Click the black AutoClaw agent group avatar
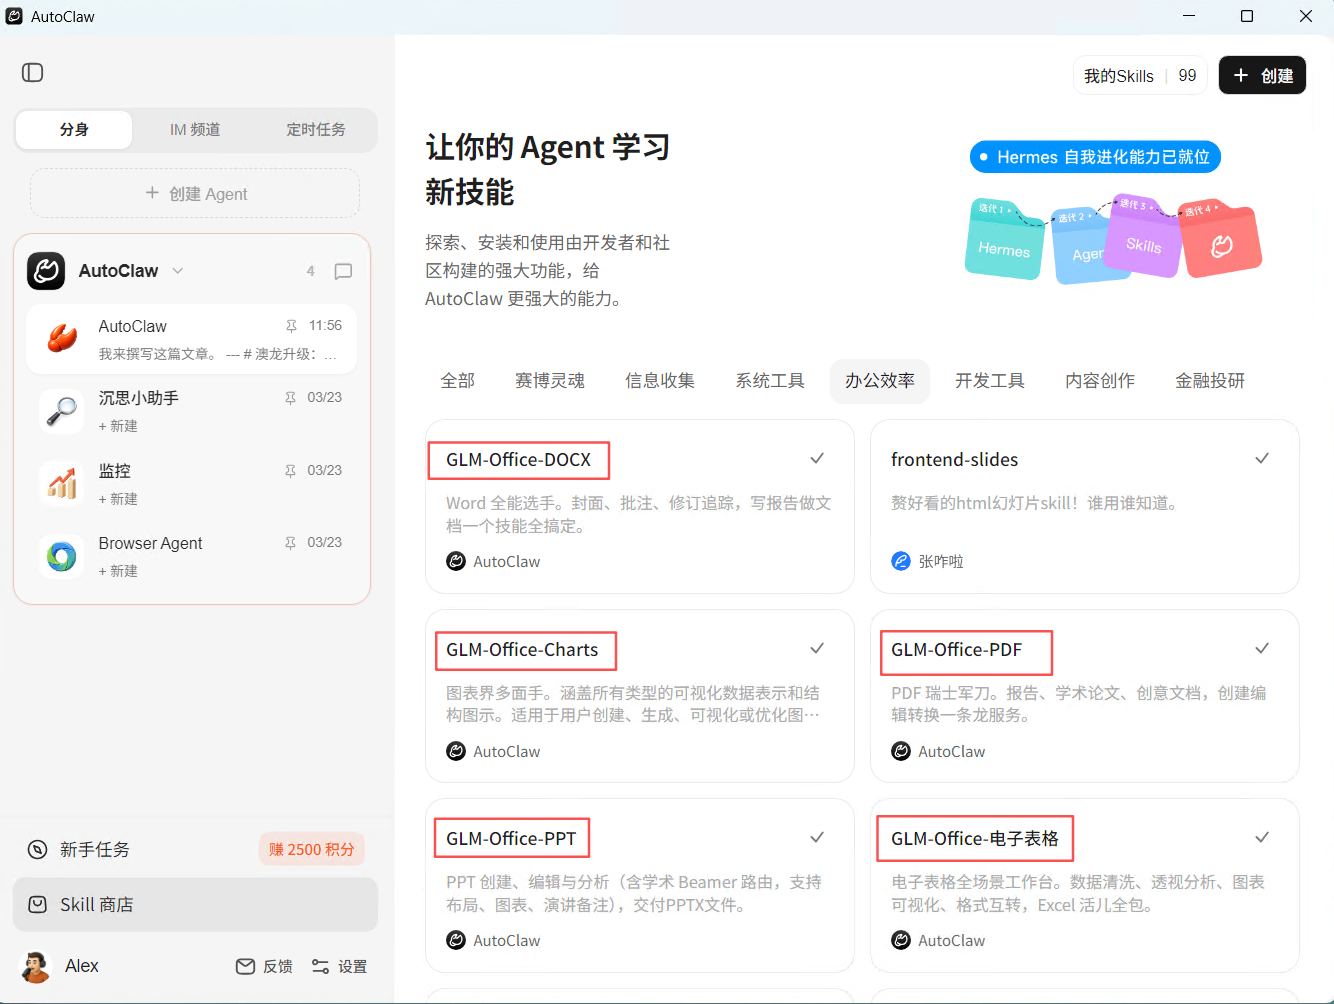The width and height of the screenshot is (1334, 1004). click(x=46, y=271)
